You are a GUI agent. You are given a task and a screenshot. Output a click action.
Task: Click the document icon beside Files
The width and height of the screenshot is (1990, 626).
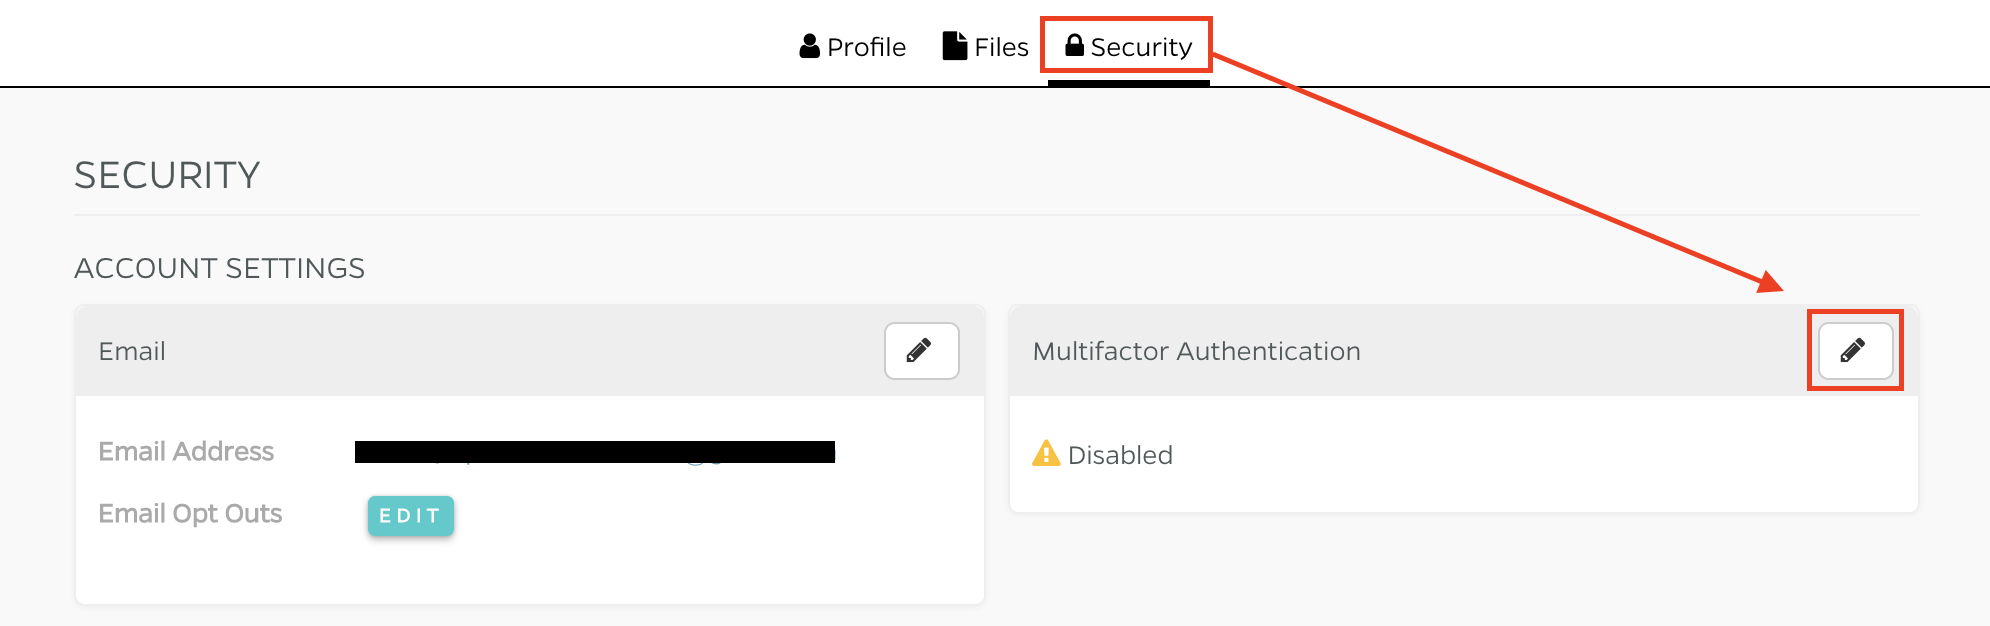[955, 46]
